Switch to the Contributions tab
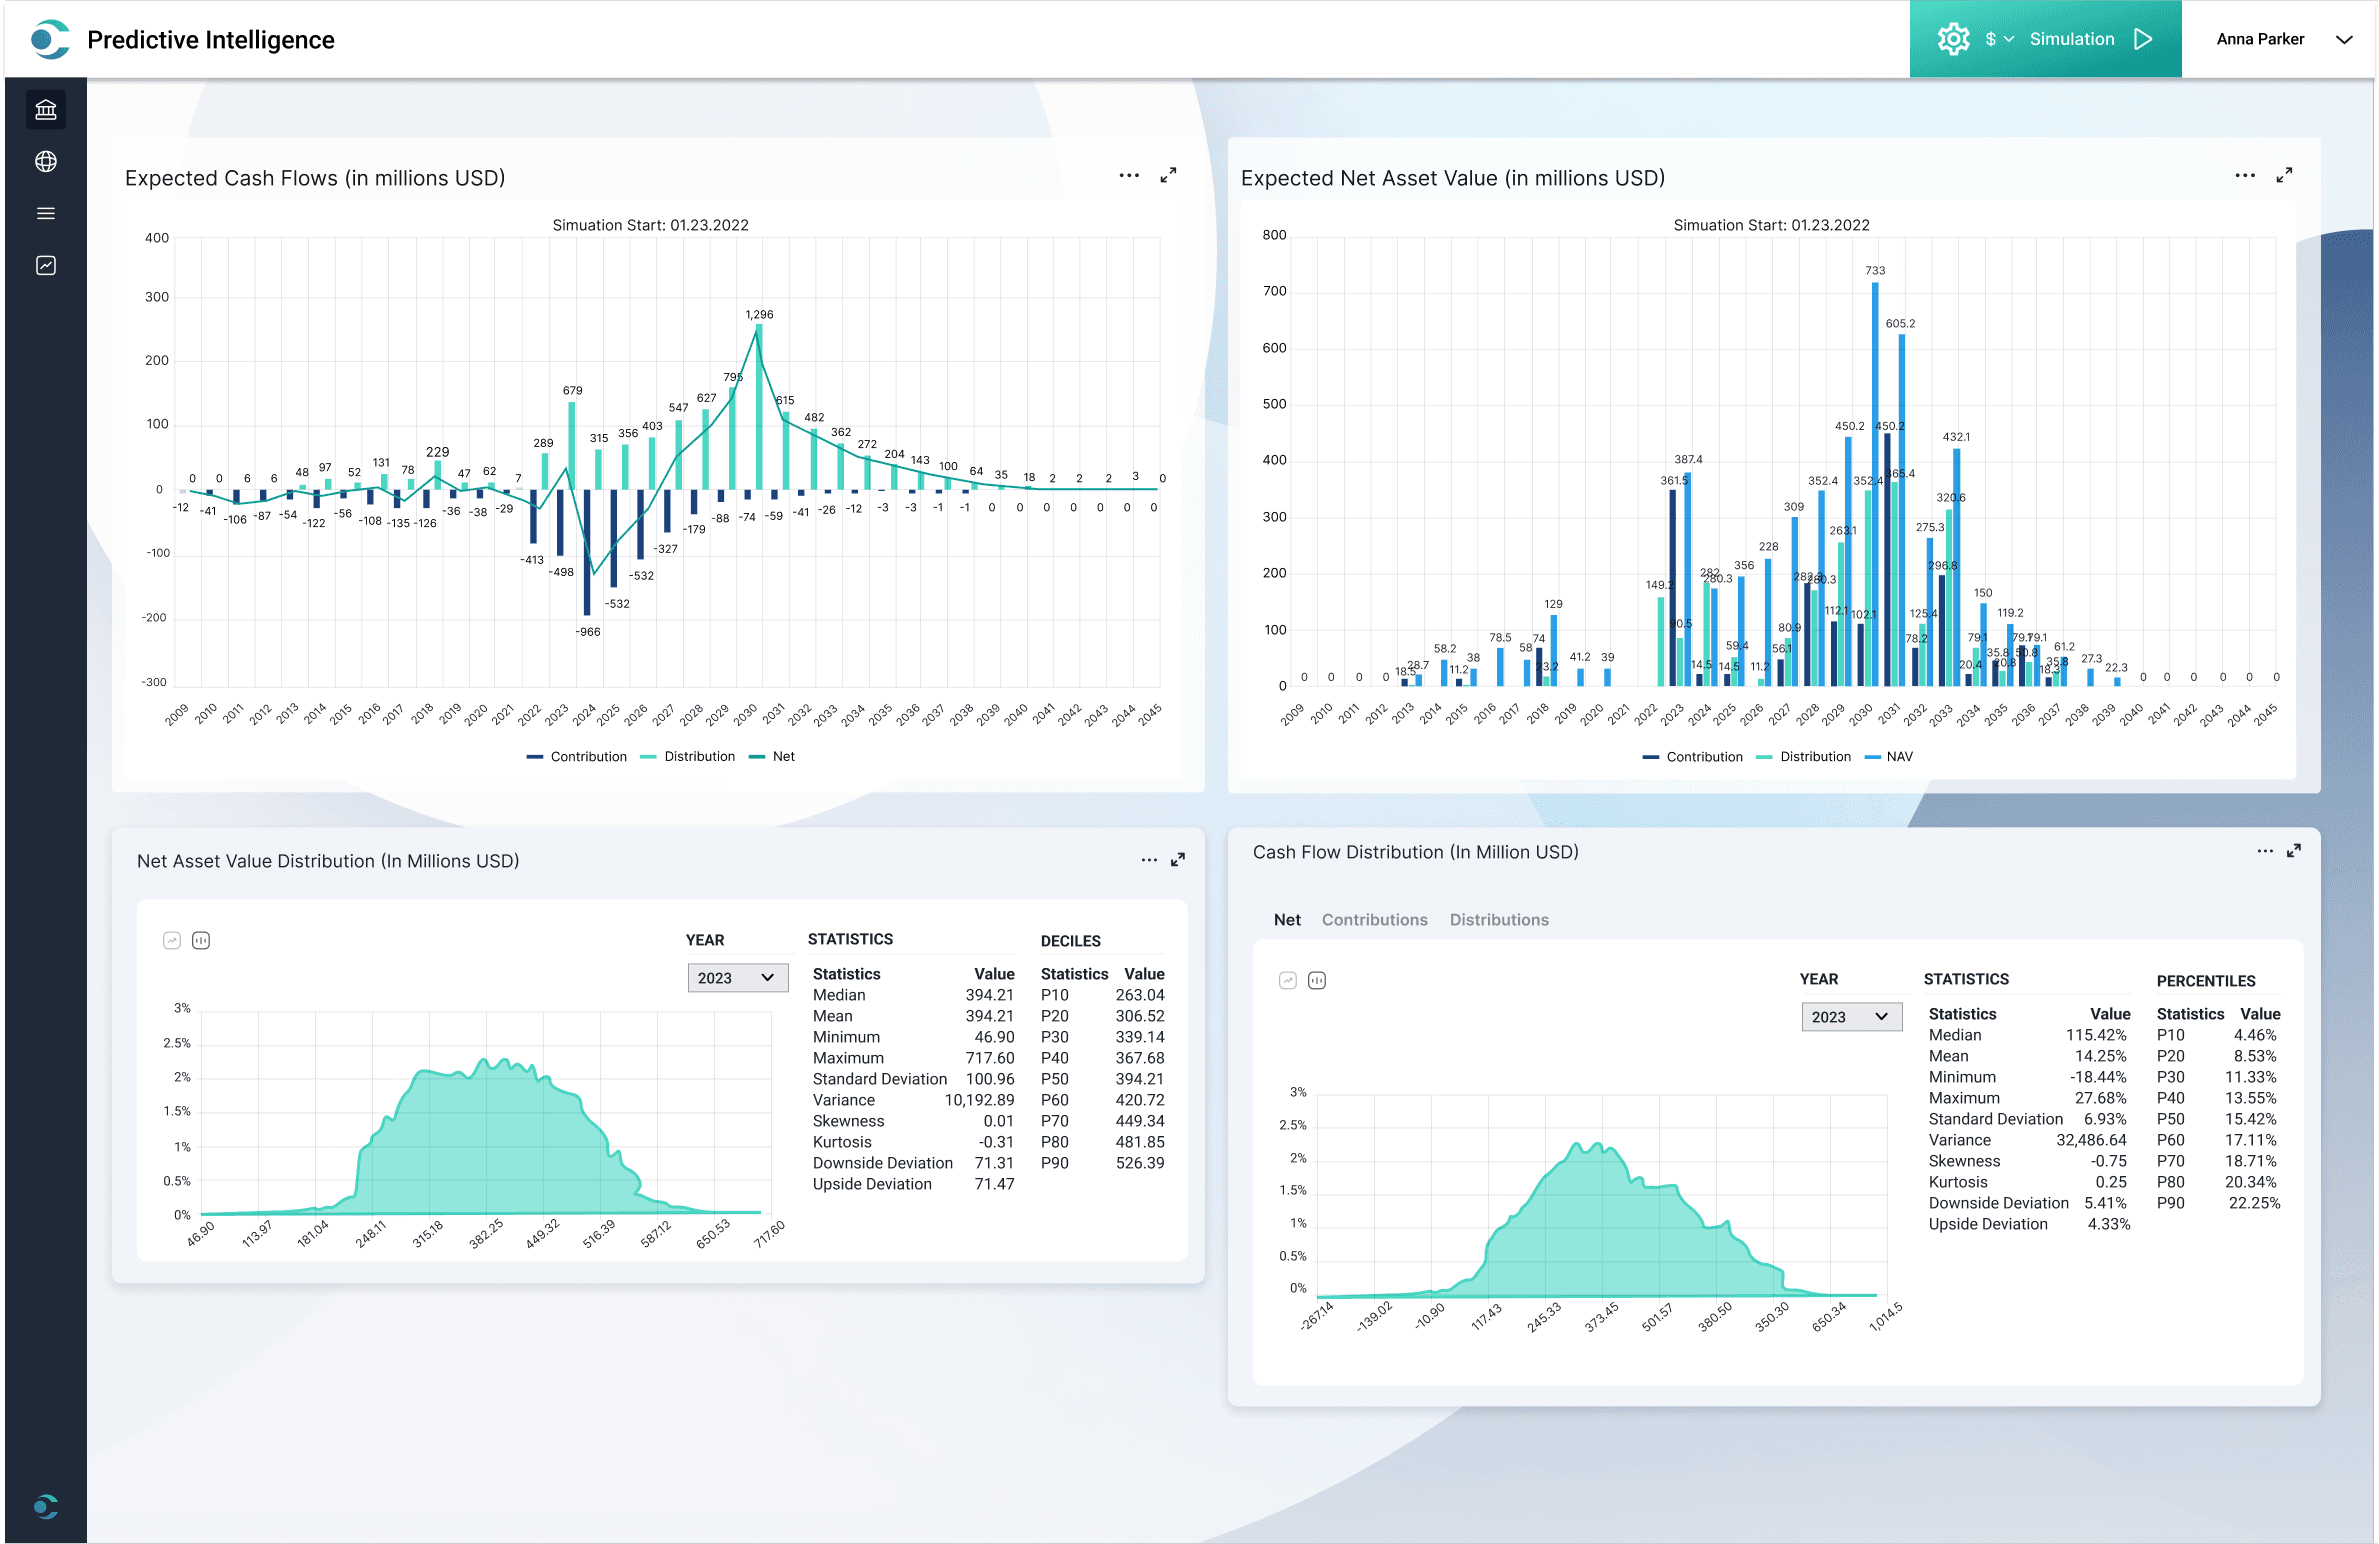2379x1544 pixels. pos(1374,920)
